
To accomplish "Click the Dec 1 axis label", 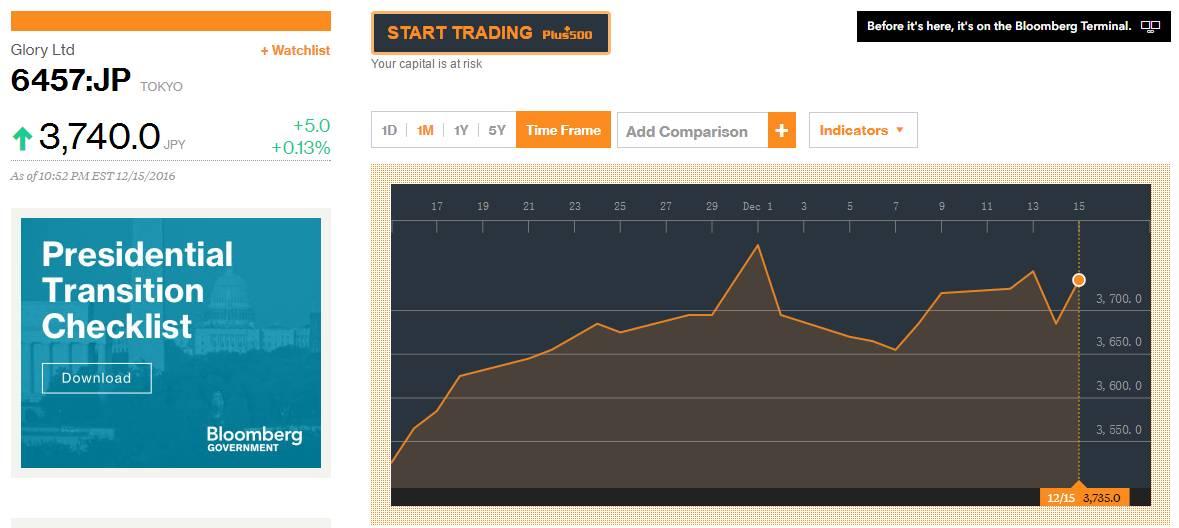I will click(757, 206).
